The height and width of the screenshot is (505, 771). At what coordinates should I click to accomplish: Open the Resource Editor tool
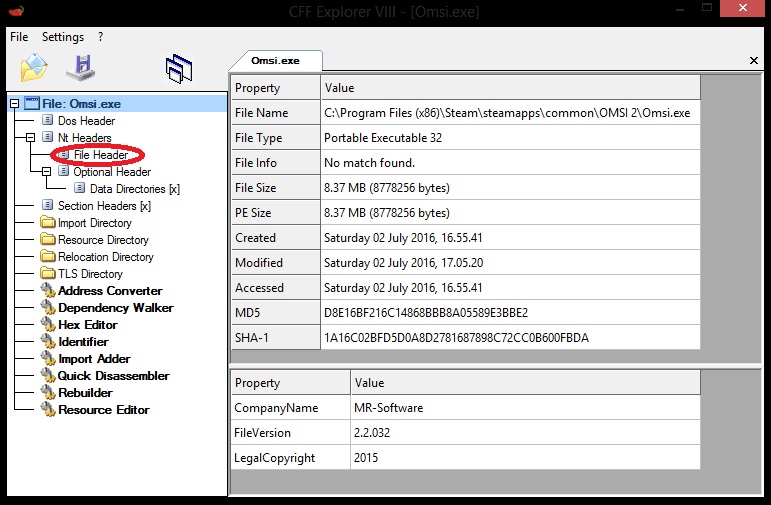click(x=103, y=410)
